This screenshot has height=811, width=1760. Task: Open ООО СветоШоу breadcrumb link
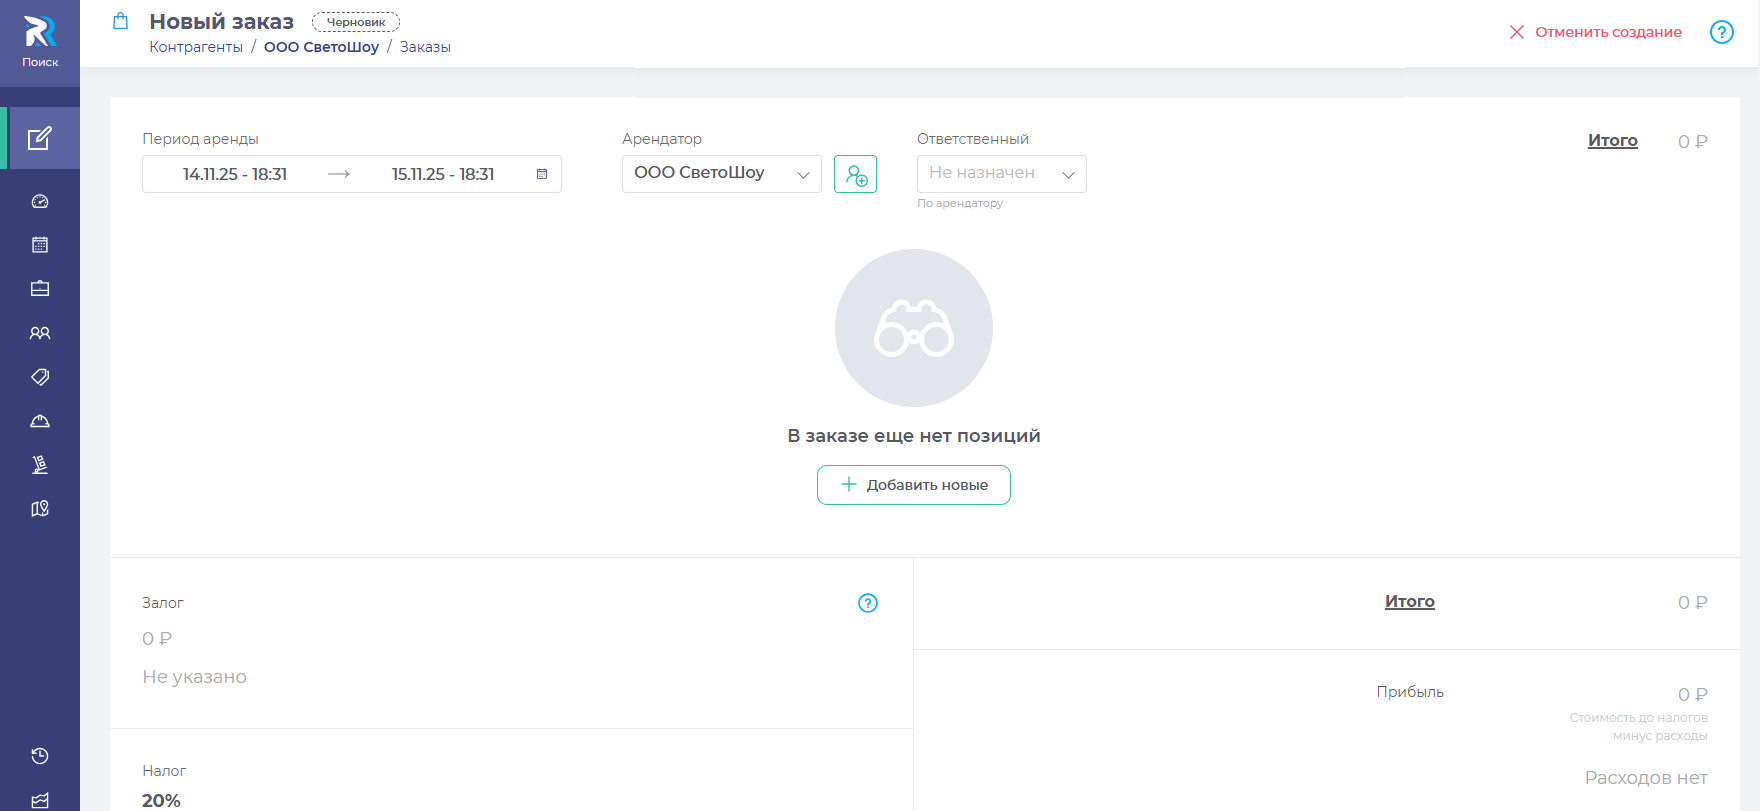pos(321,47)
